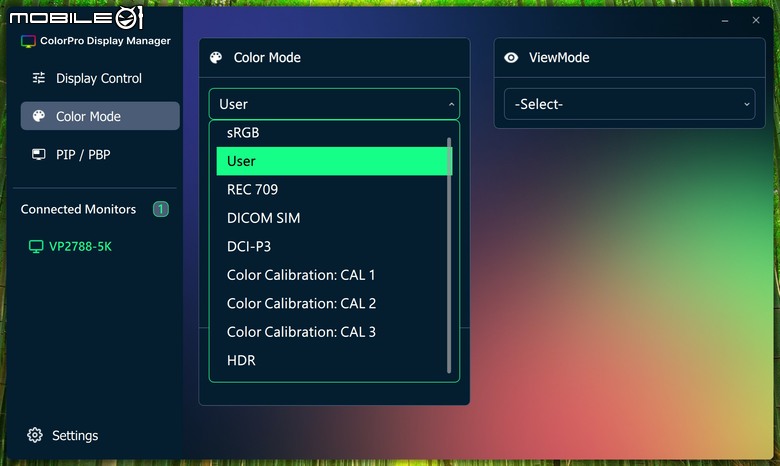Open the Display Control section

tap(99, 78)
